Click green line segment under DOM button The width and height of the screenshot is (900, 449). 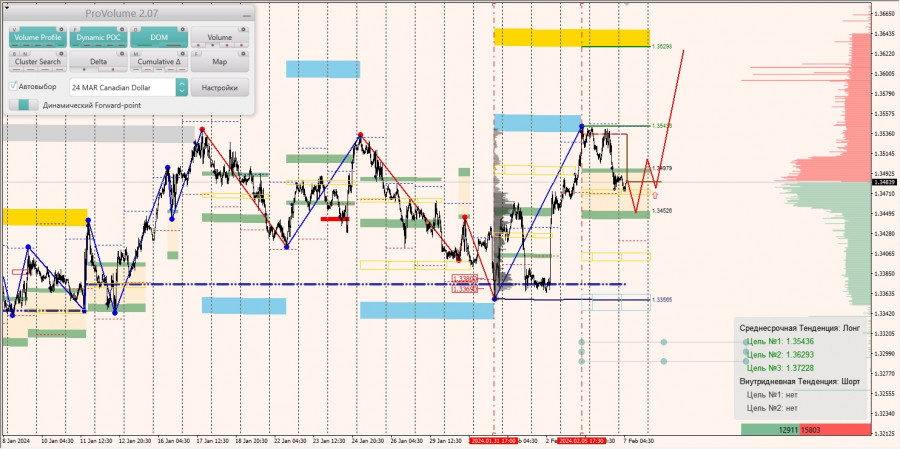[145, 45]
